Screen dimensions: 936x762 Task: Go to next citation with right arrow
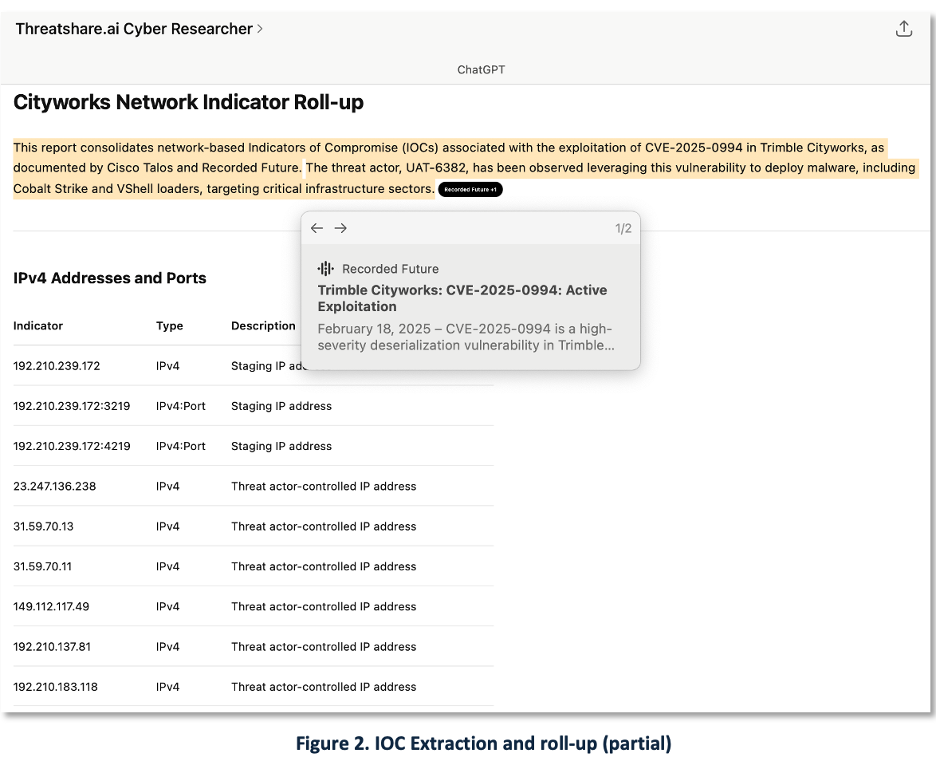point(340,228)
